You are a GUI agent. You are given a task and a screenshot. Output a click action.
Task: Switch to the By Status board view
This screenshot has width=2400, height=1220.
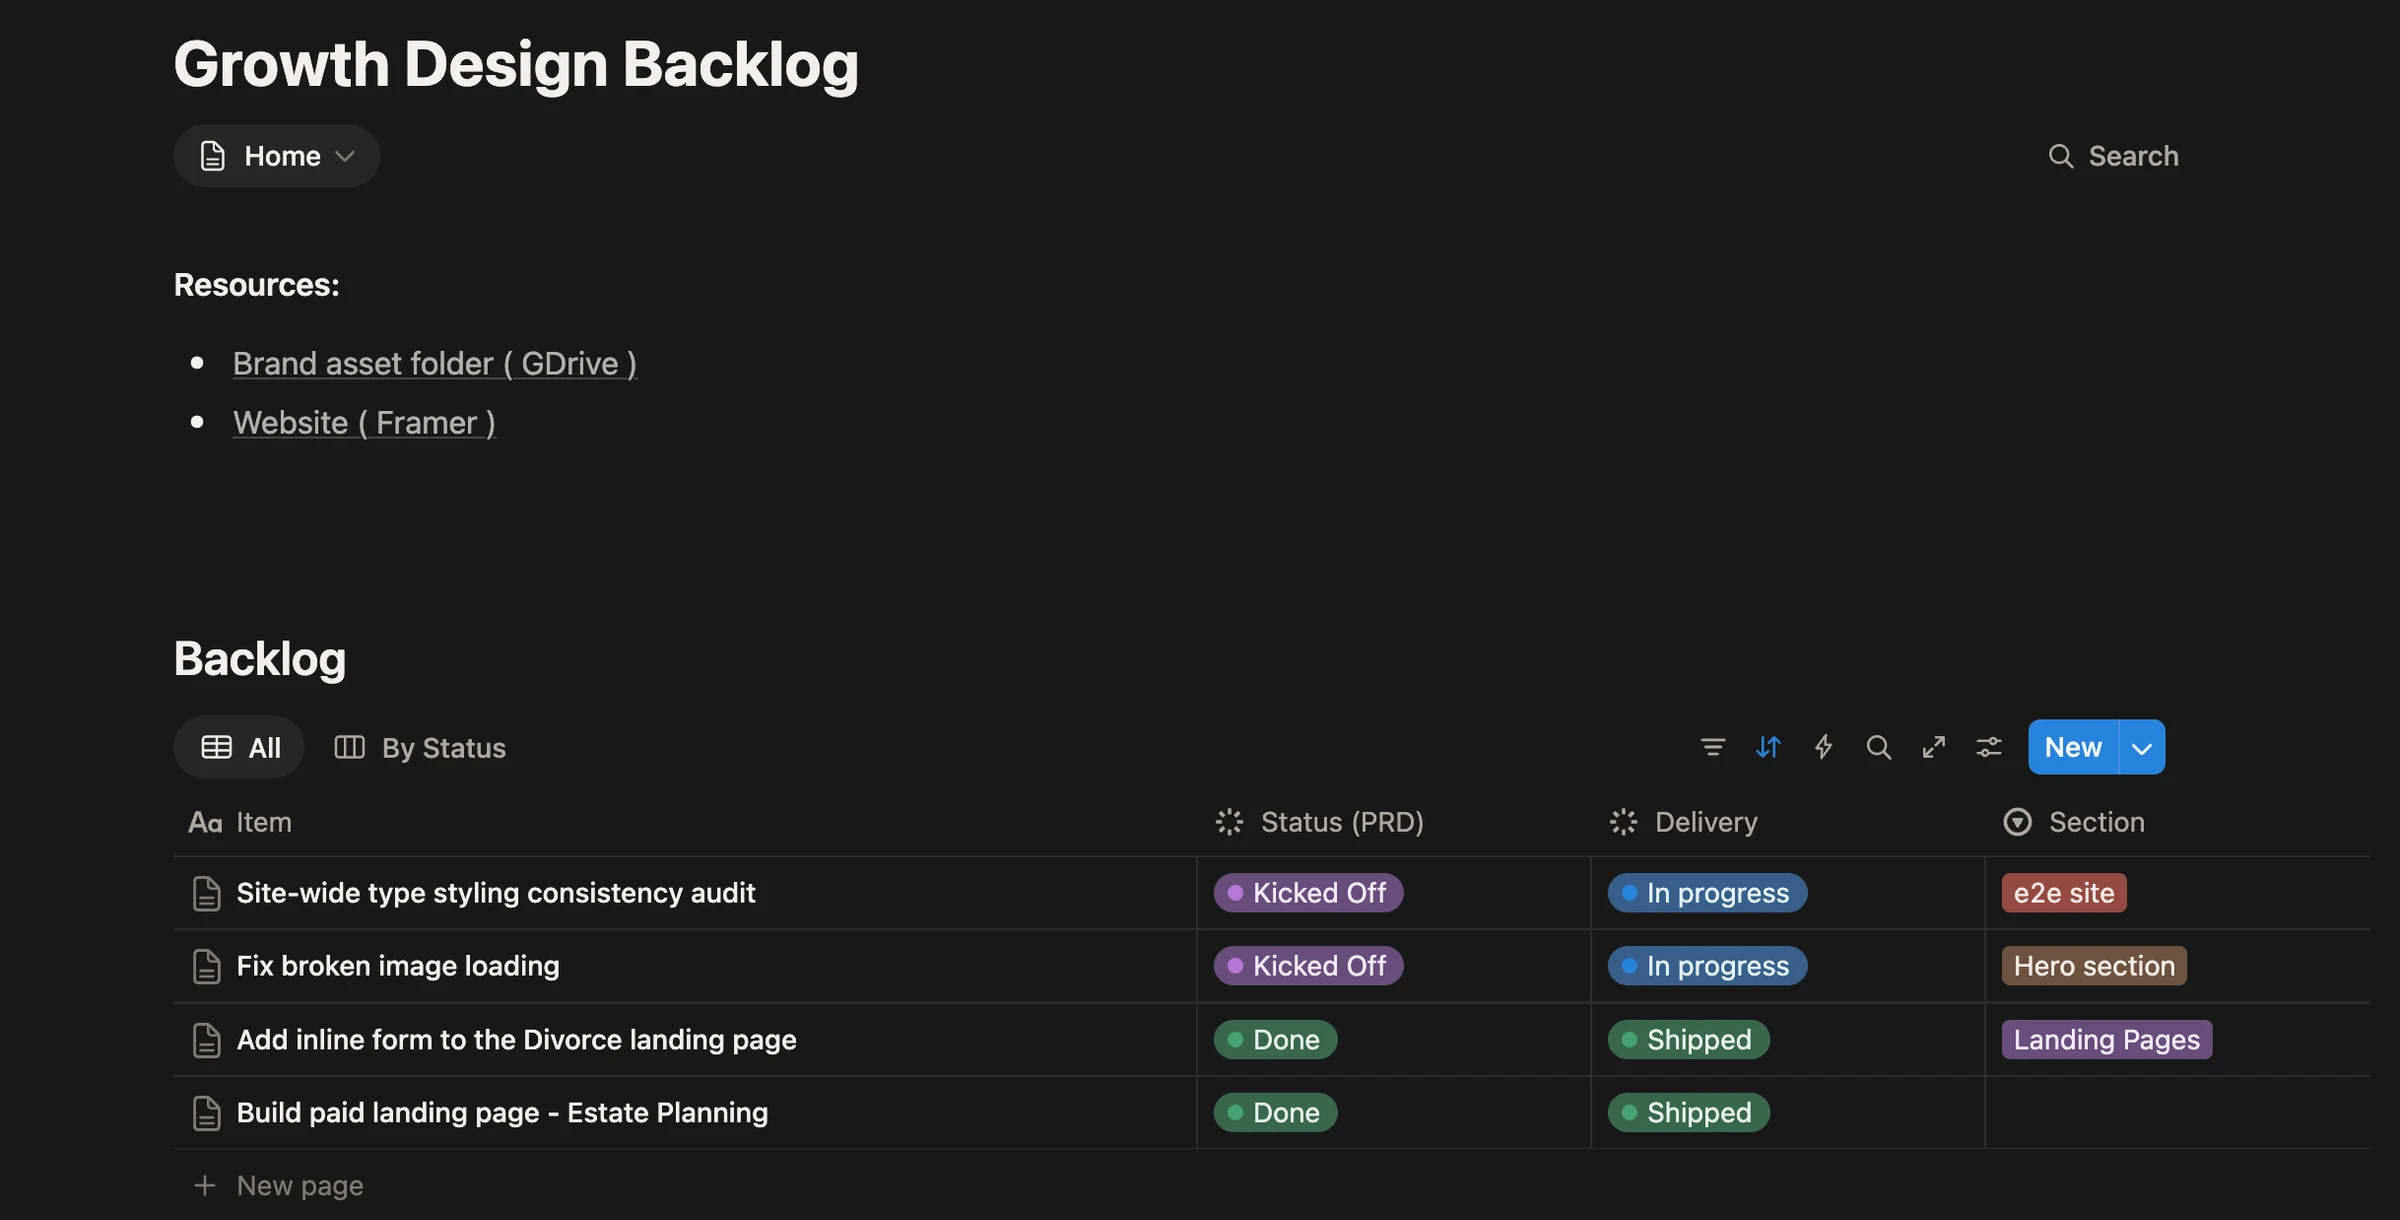tap(420, 747)
